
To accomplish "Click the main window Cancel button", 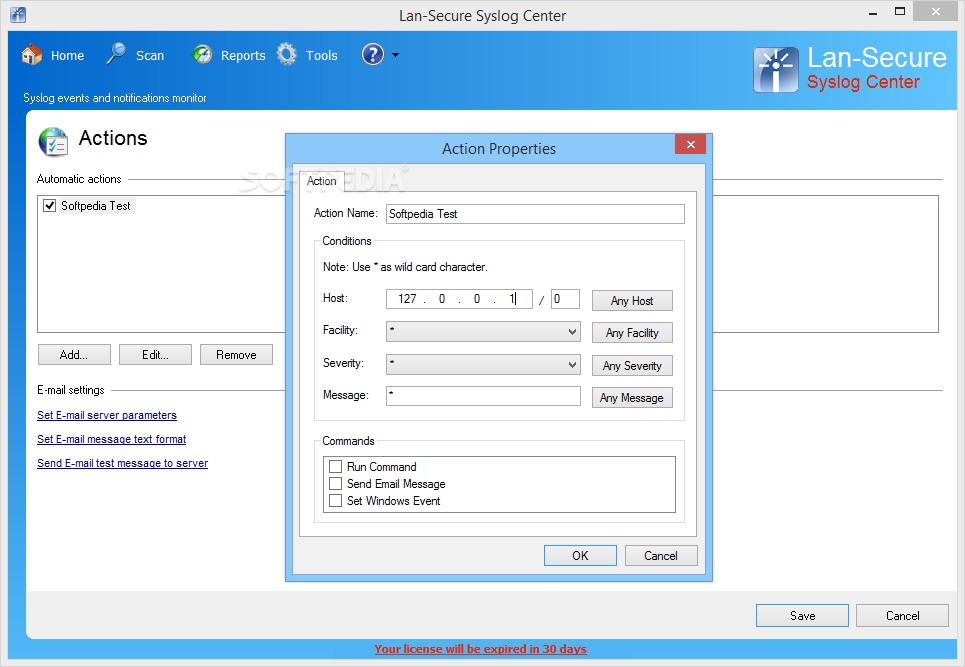I will [902, 615].
